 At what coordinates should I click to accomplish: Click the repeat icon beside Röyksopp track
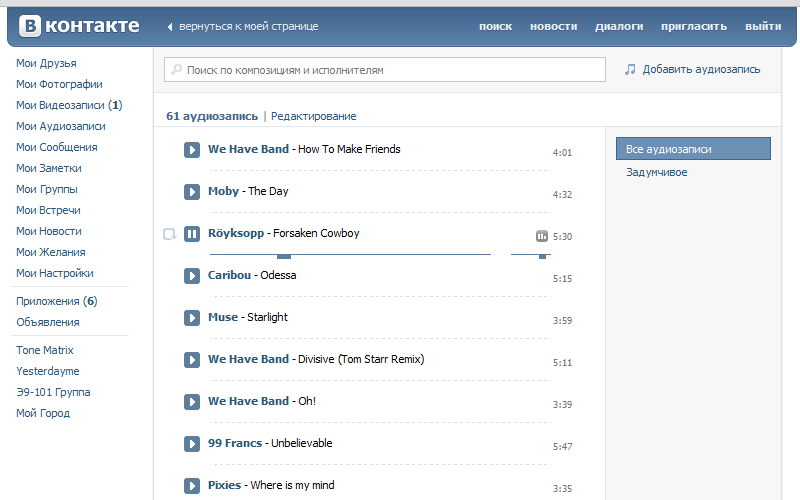point(169,234)
